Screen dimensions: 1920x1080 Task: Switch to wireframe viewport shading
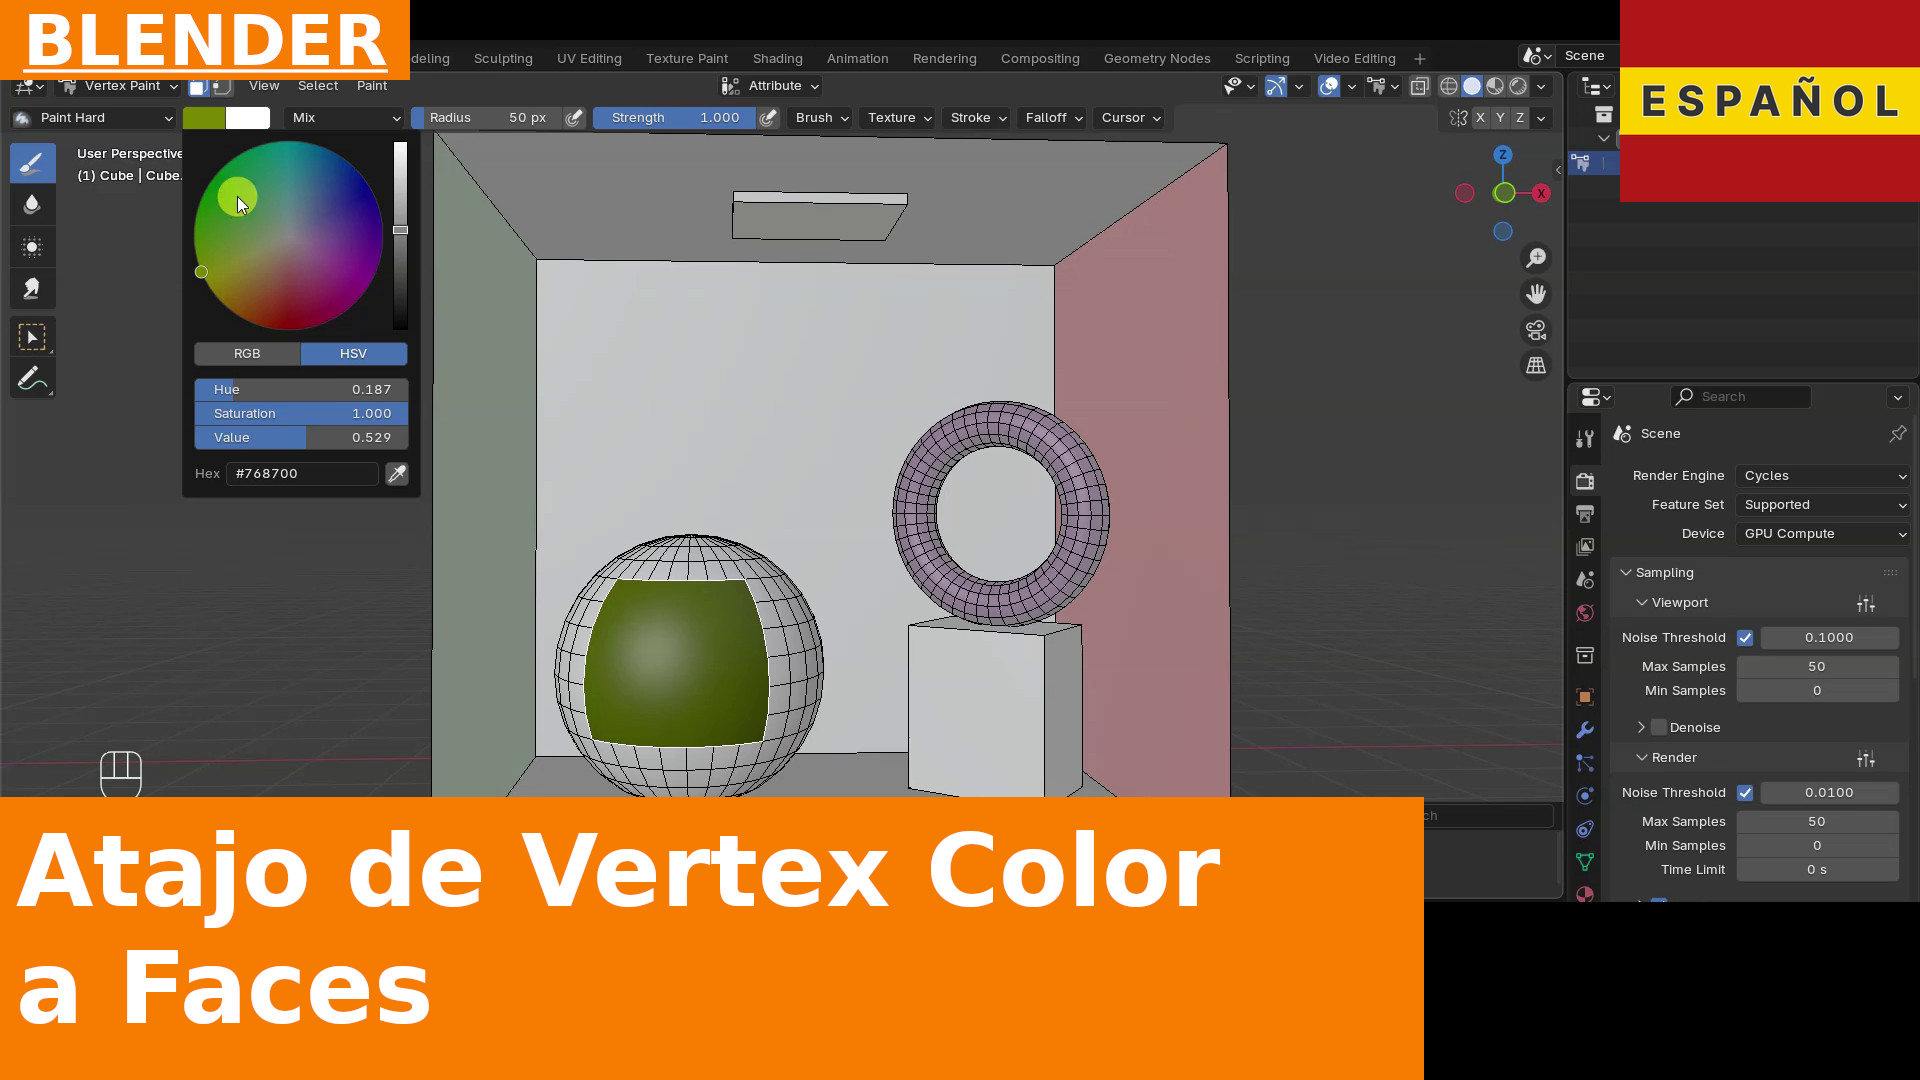(x=1448, y=87)
